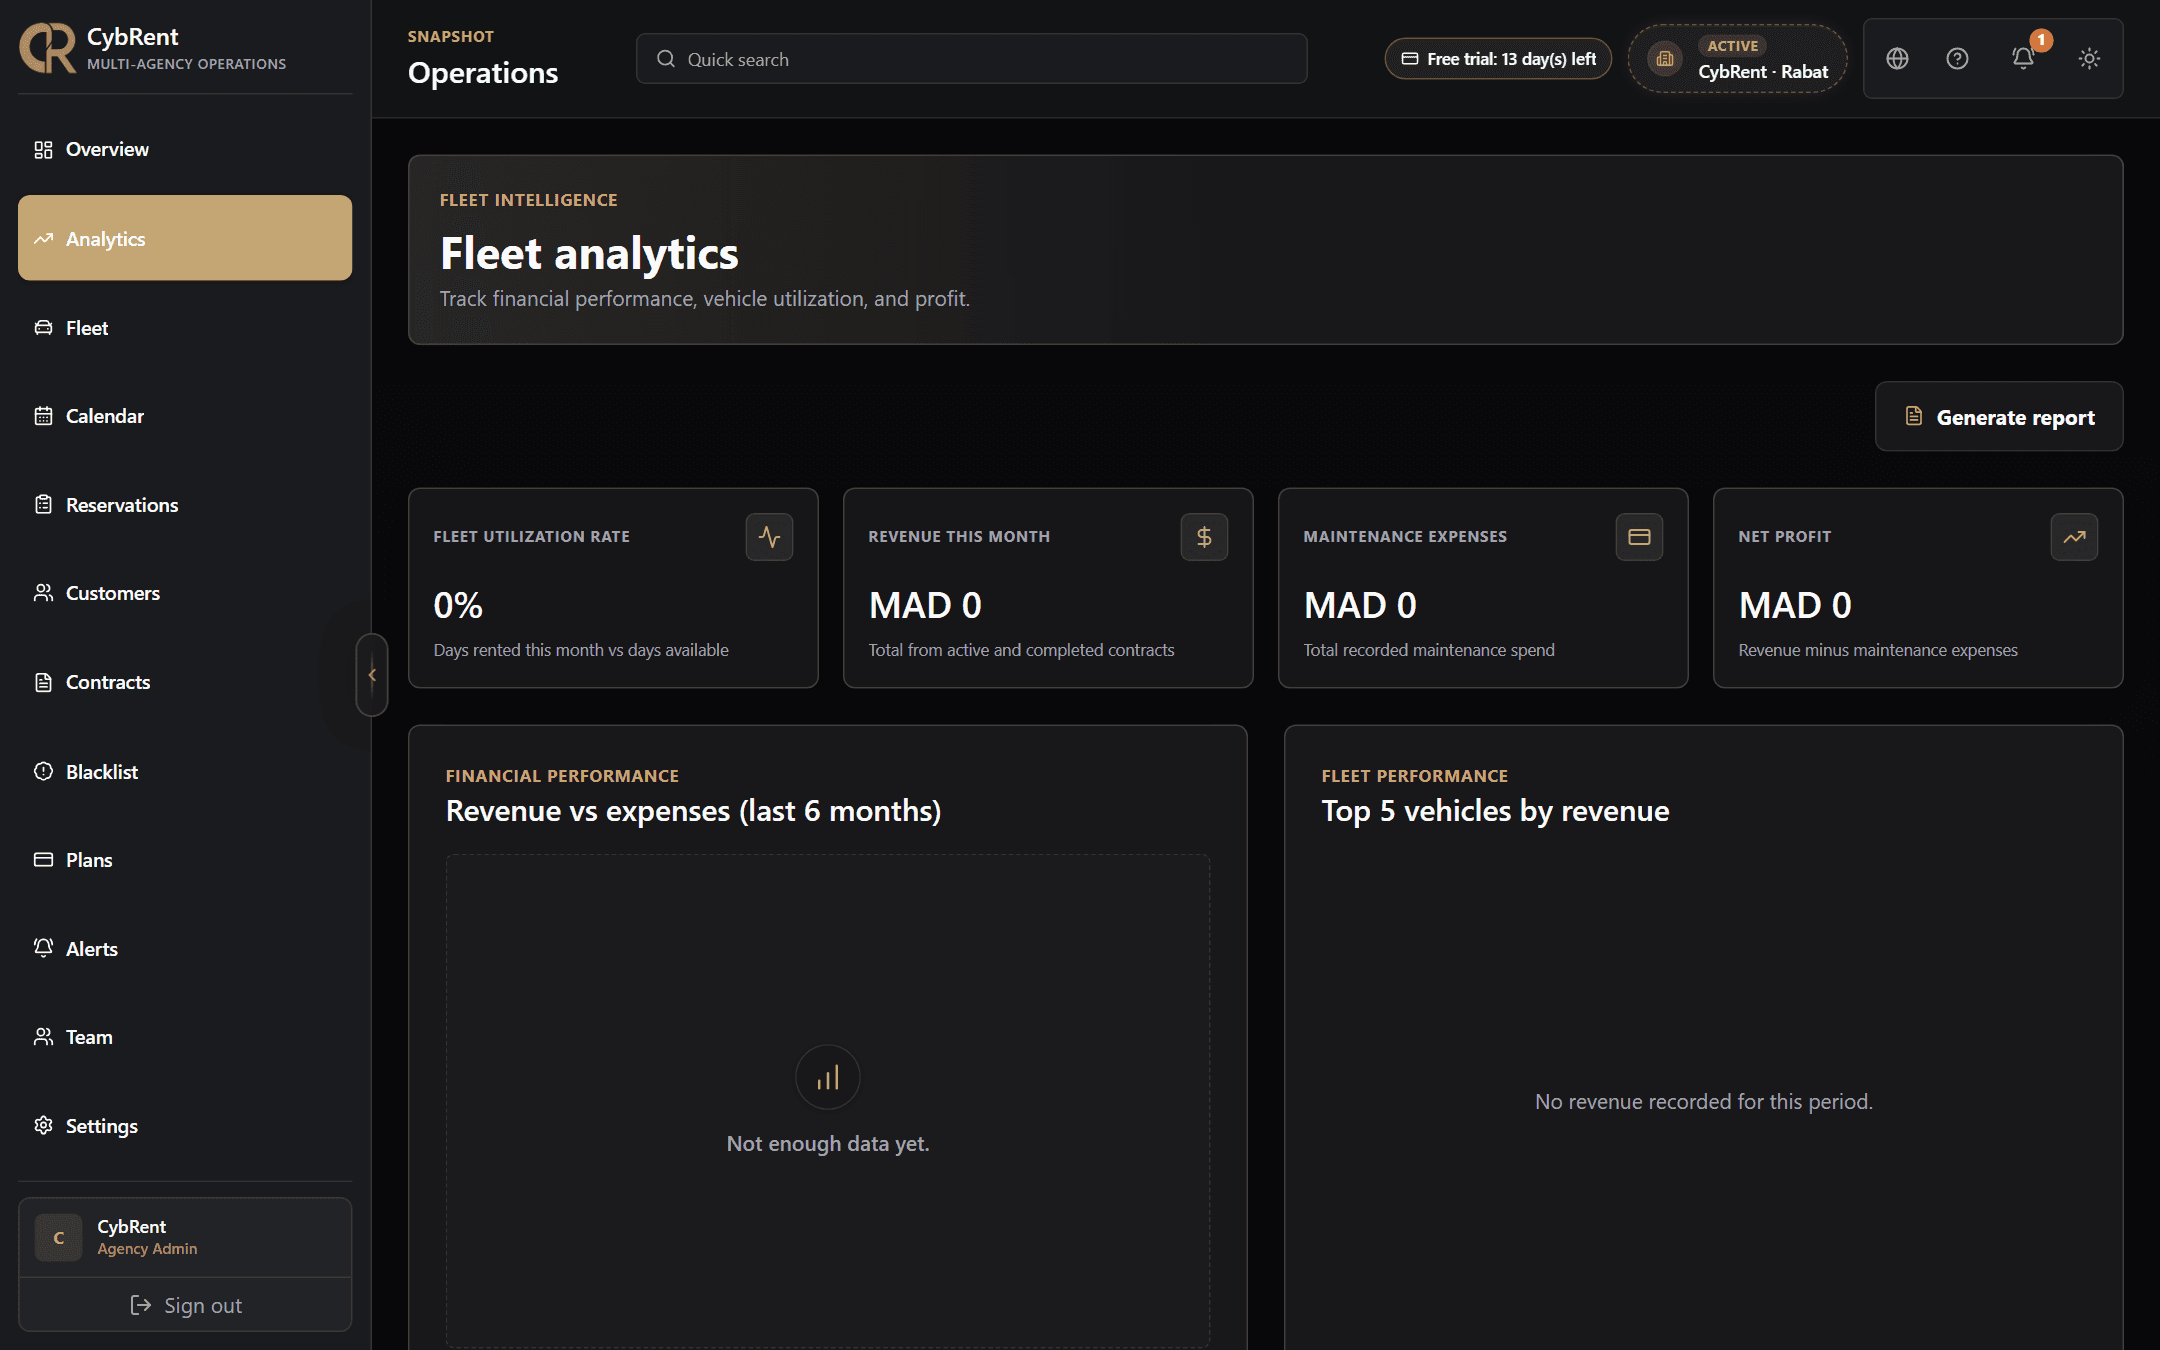This screenshot has height=1350, width=2160.
Task: Click the No revenue recorded message
Action: tap(1703, 1101)
